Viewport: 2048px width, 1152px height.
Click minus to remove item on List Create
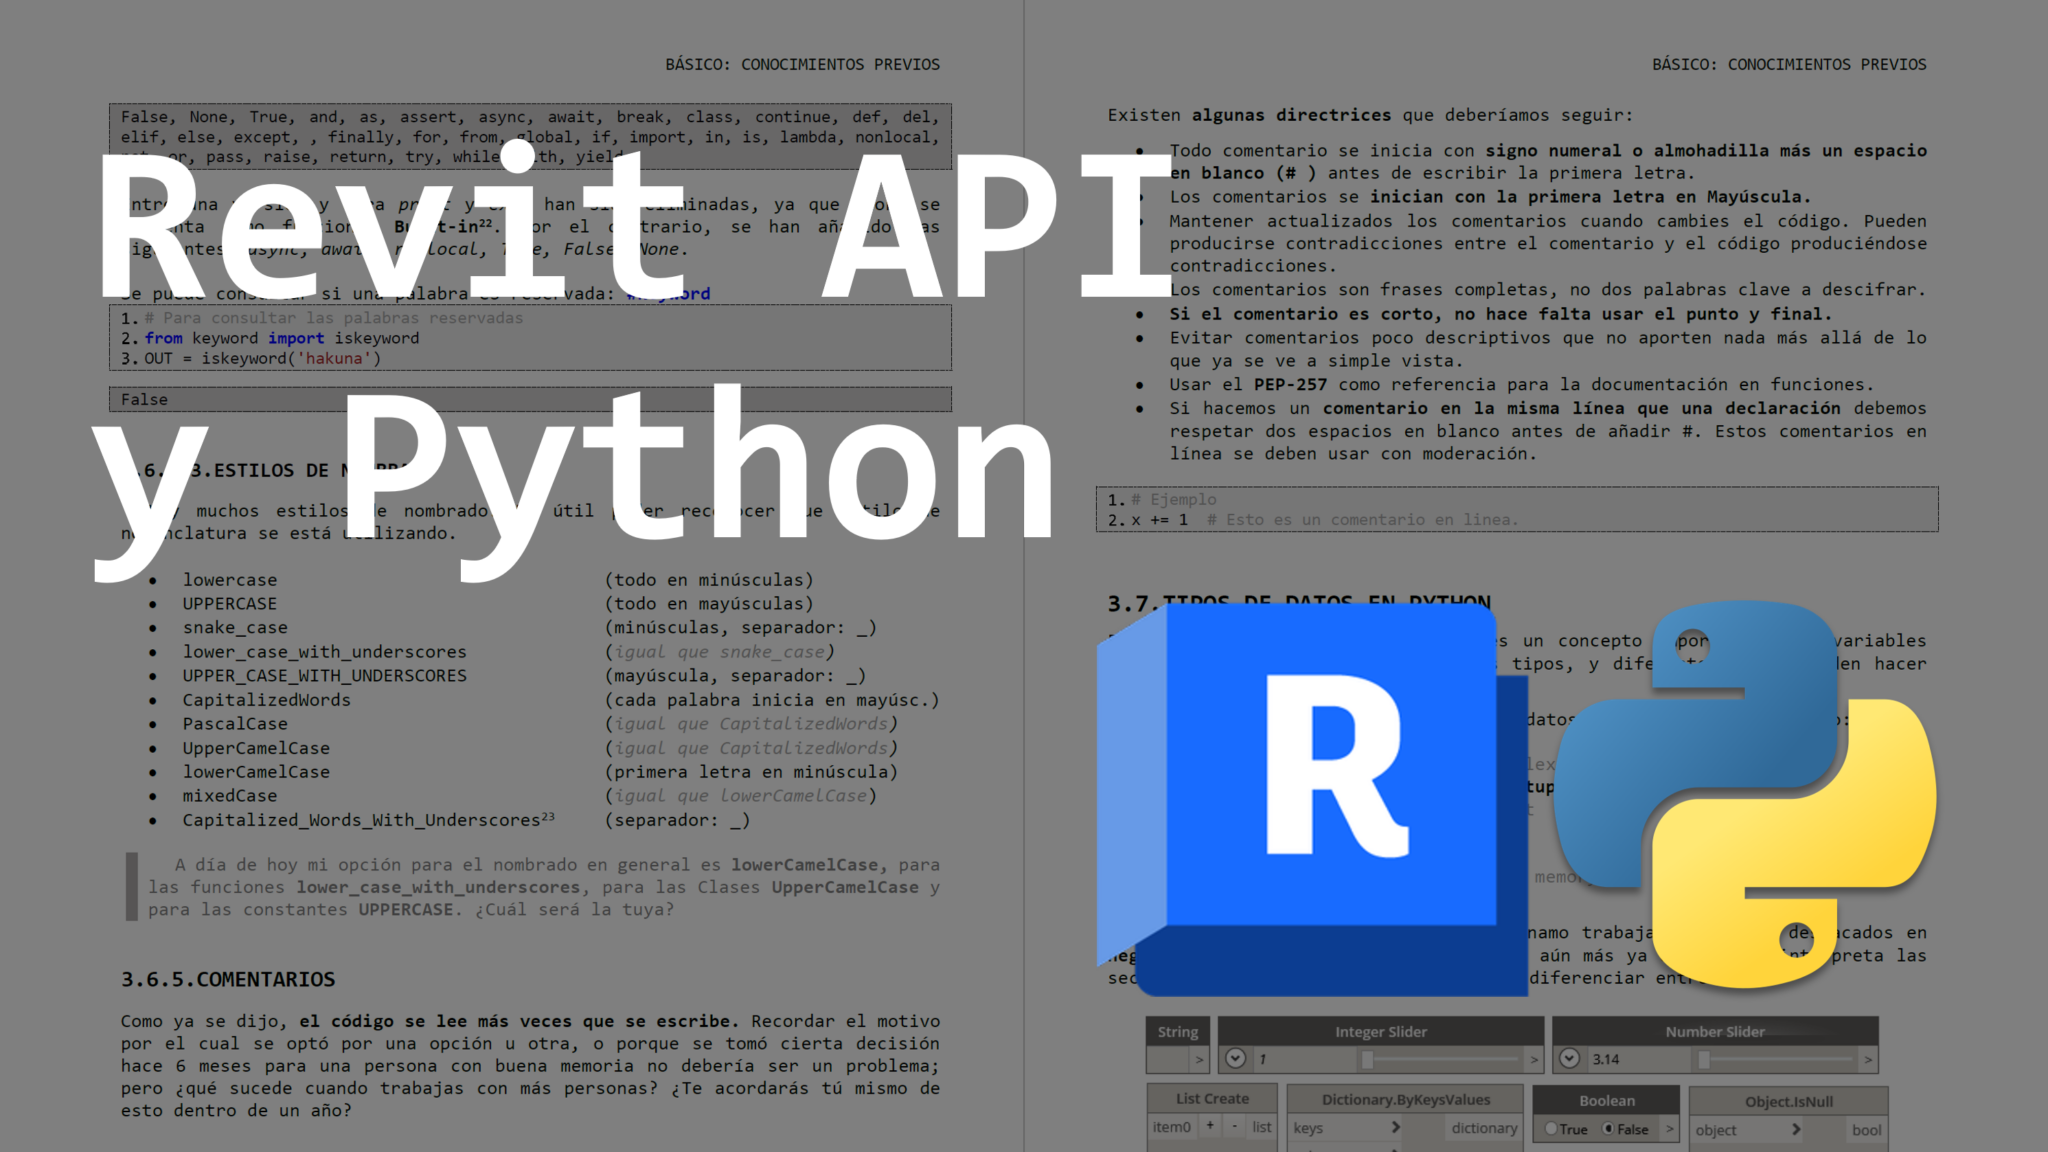point(1233,1127)
